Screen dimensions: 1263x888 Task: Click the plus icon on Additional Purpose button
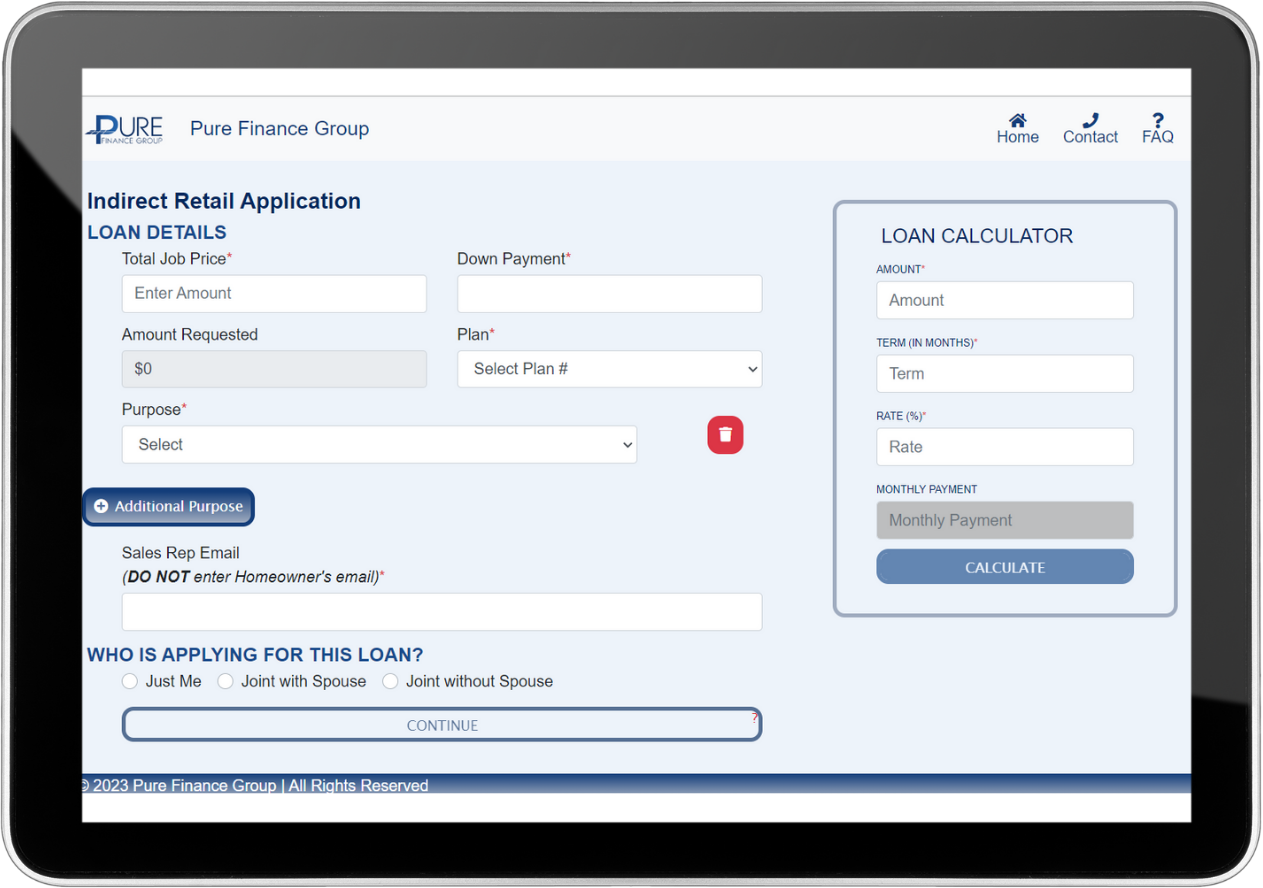tap(101, 506)
